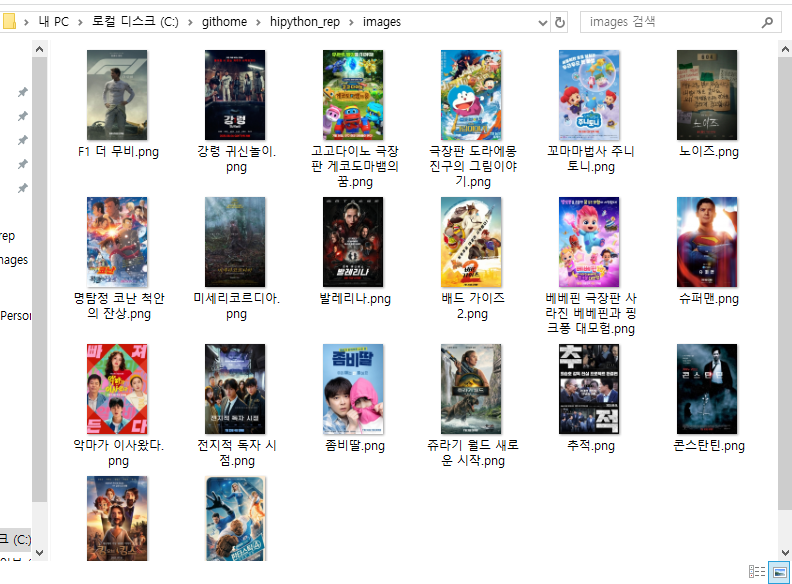Click the 추적.png file name

[x=590, y=446]
